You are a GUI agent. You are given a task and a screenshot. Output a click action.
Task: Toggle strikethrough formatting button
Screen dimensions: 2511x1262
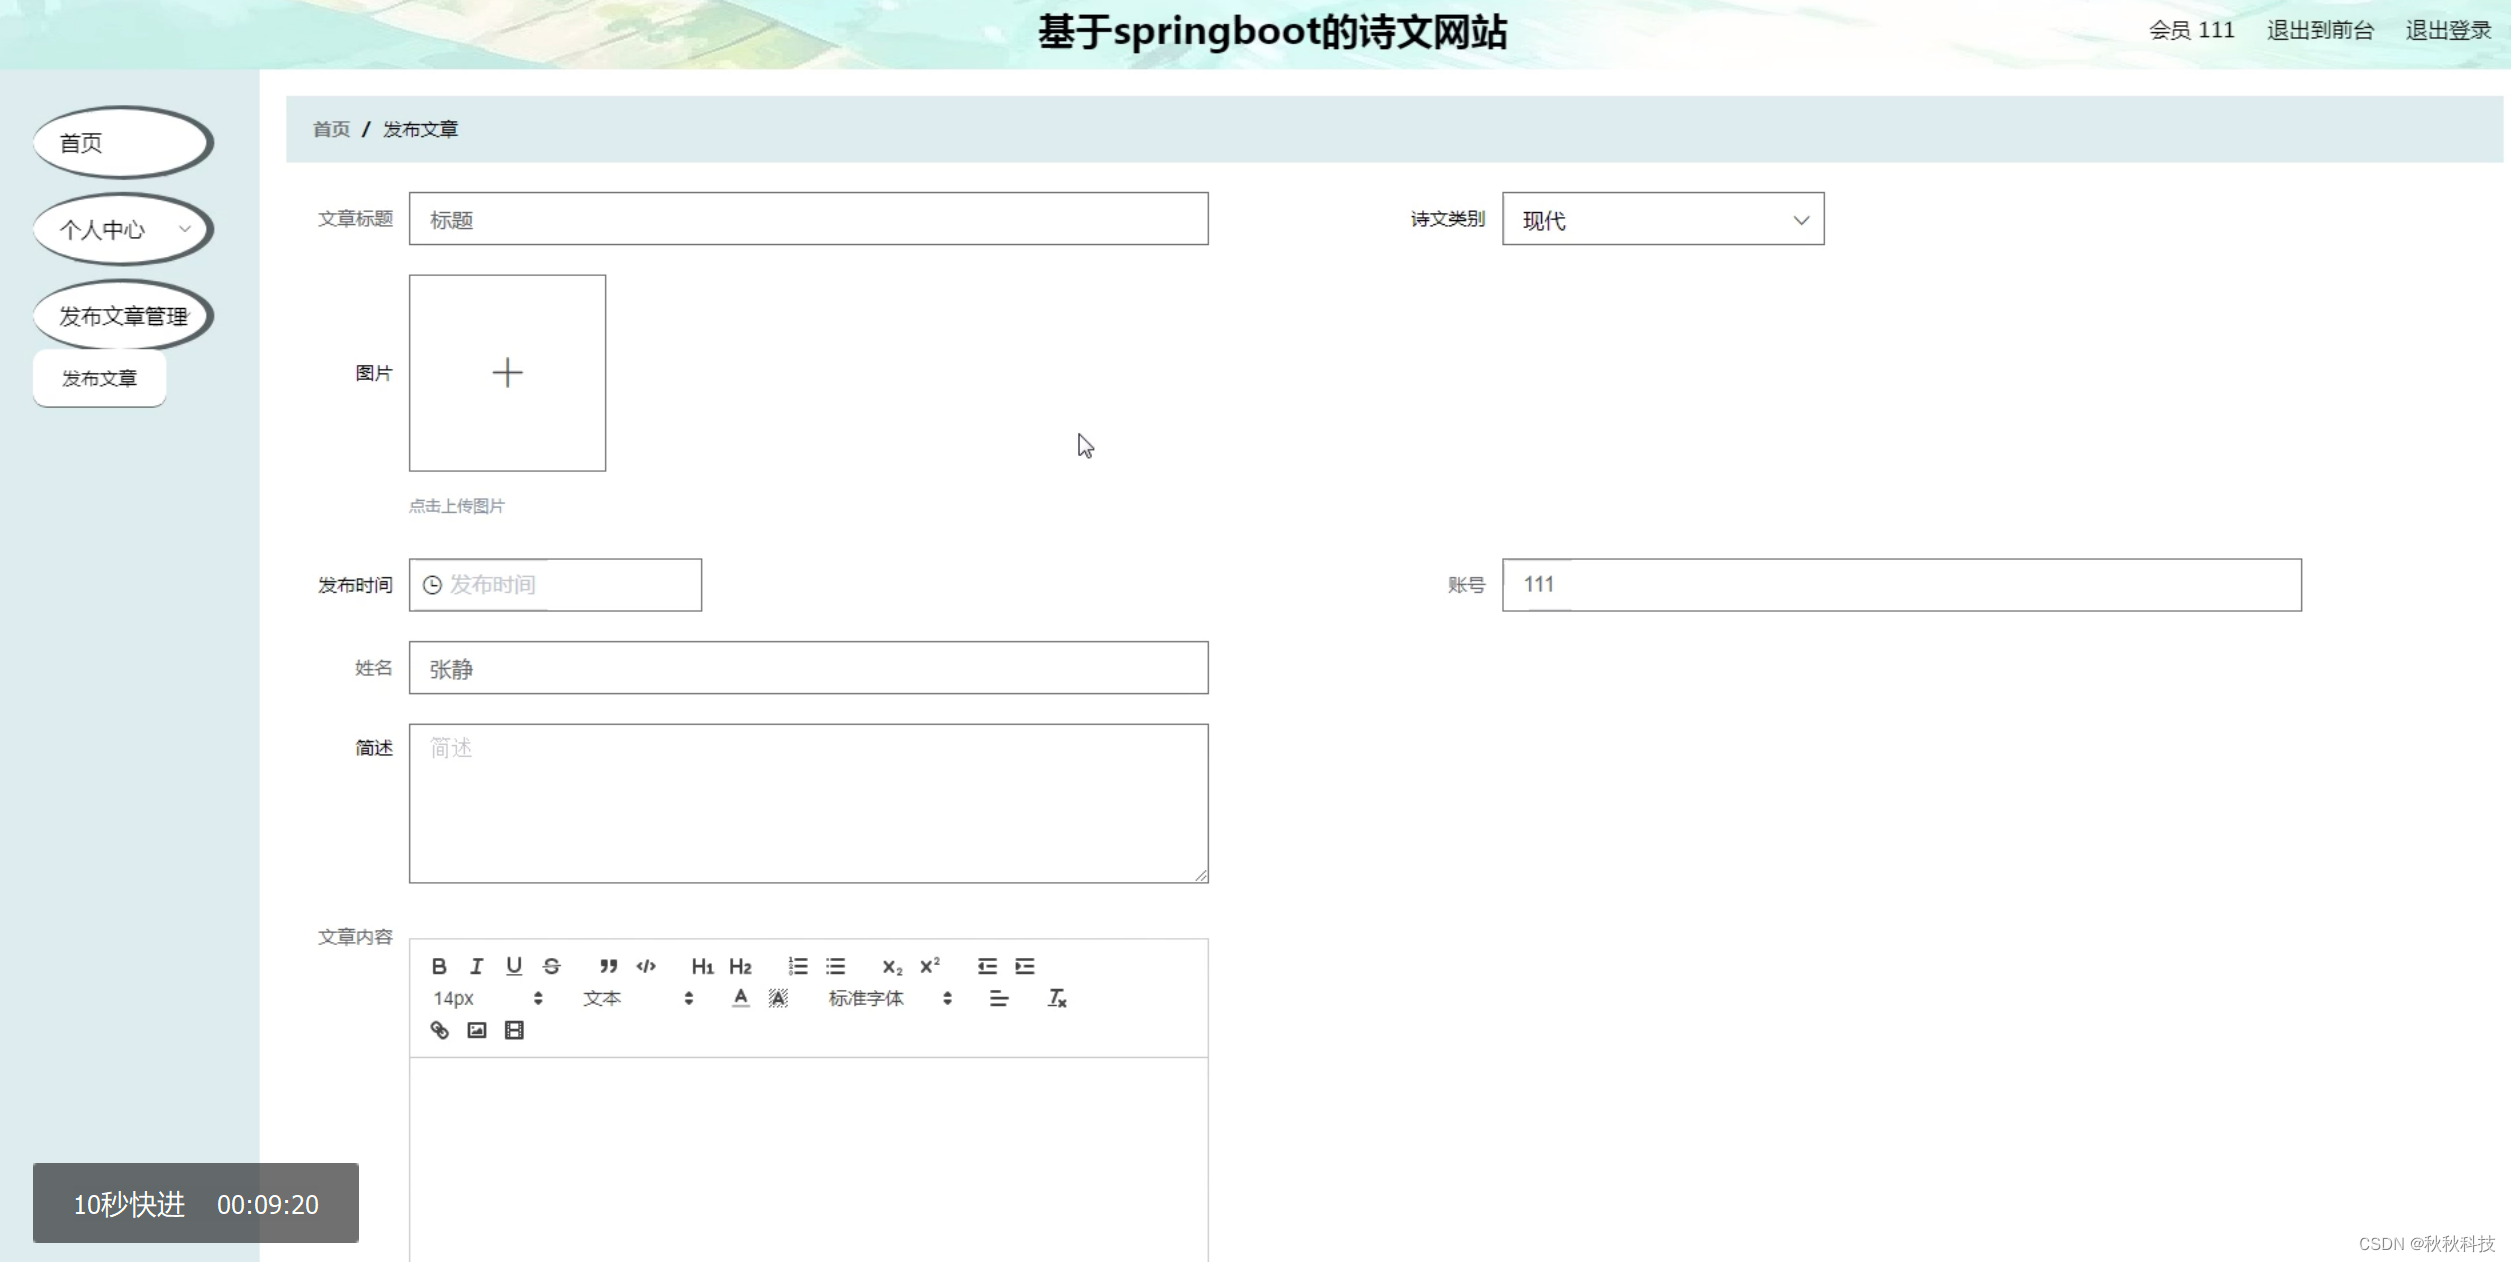[552, 966]
